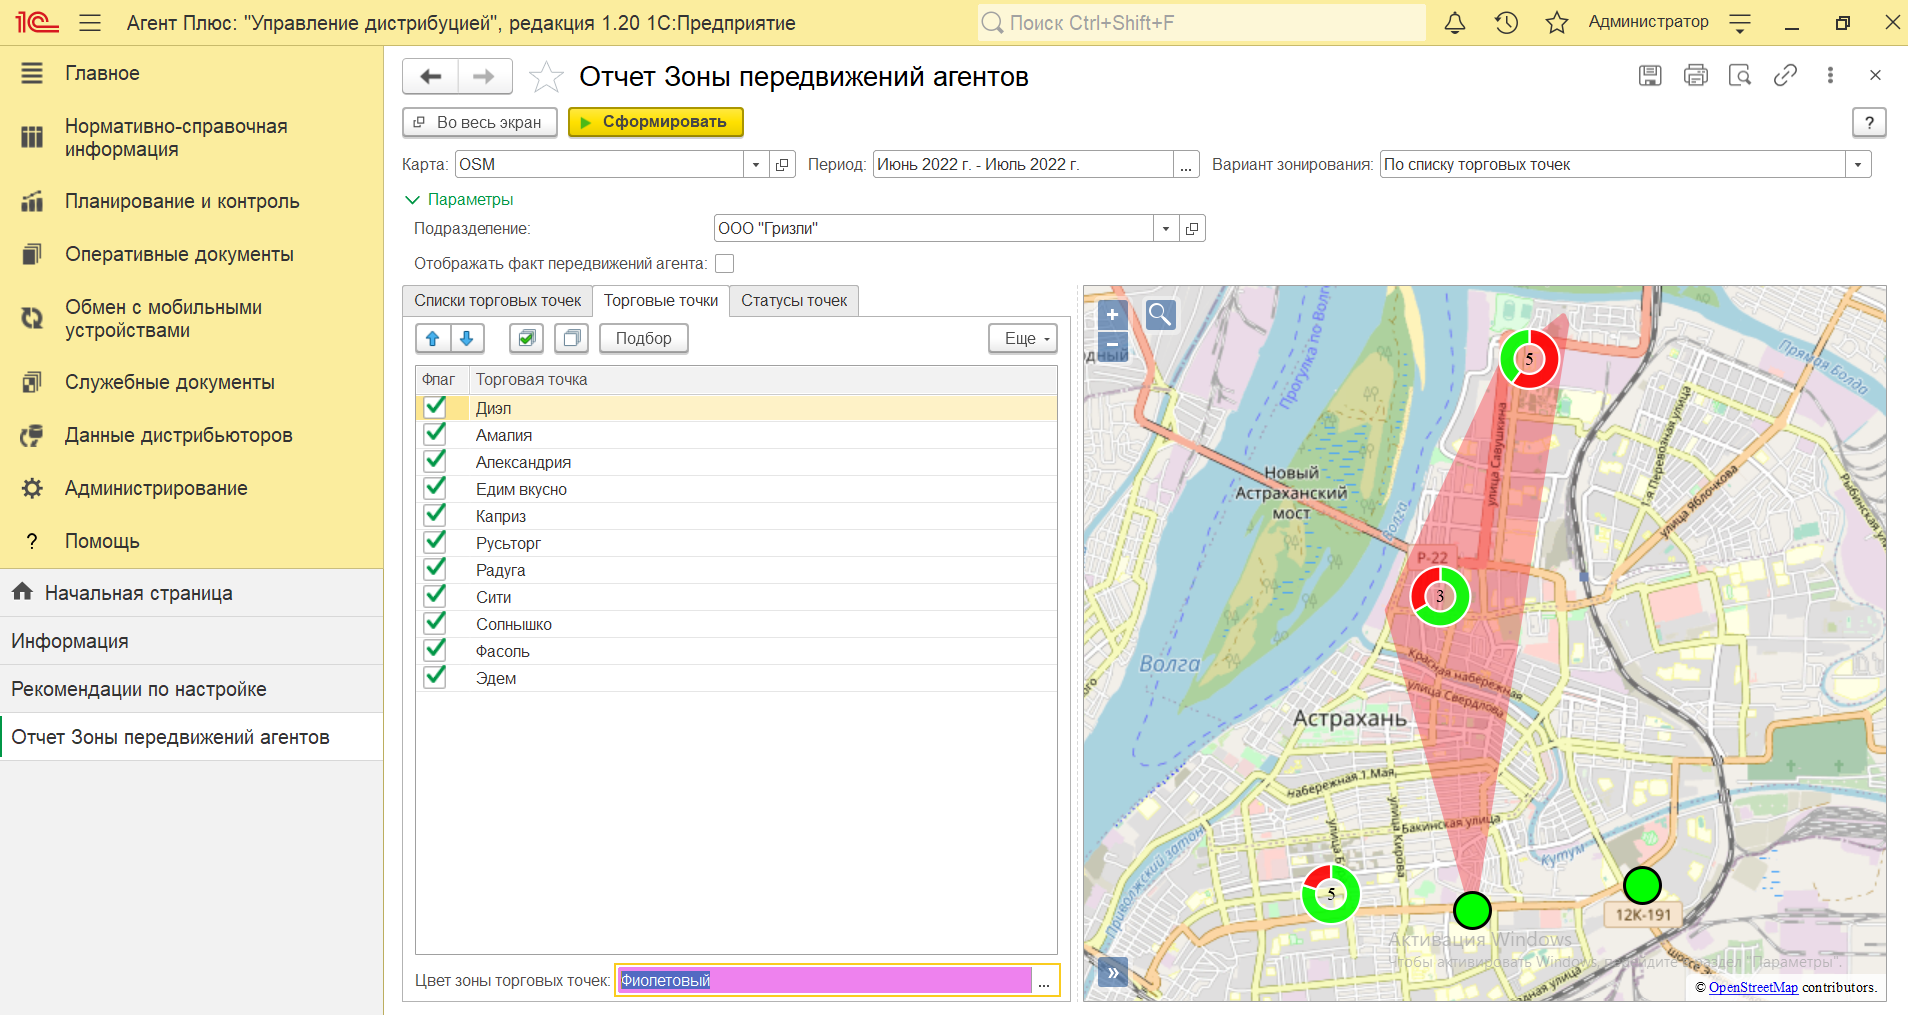Collapse the Параметры section
This screenshot has width=1908, height=1015.
point(459,199)
